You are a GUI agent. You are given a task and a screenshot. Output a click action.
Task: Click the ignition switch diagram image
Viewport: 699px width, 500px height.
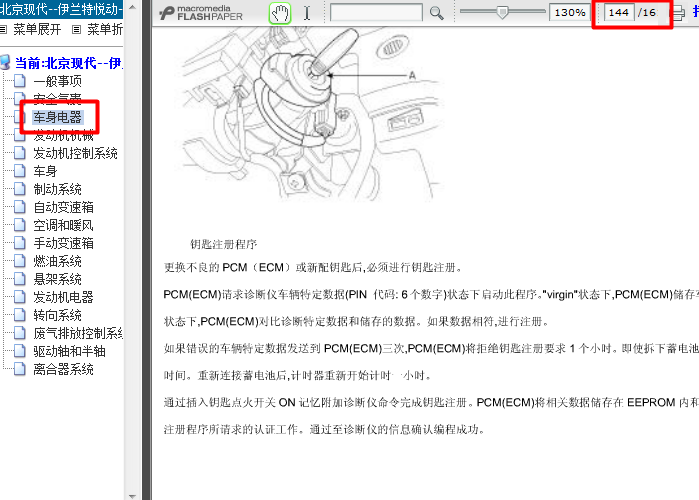point(312,114)
